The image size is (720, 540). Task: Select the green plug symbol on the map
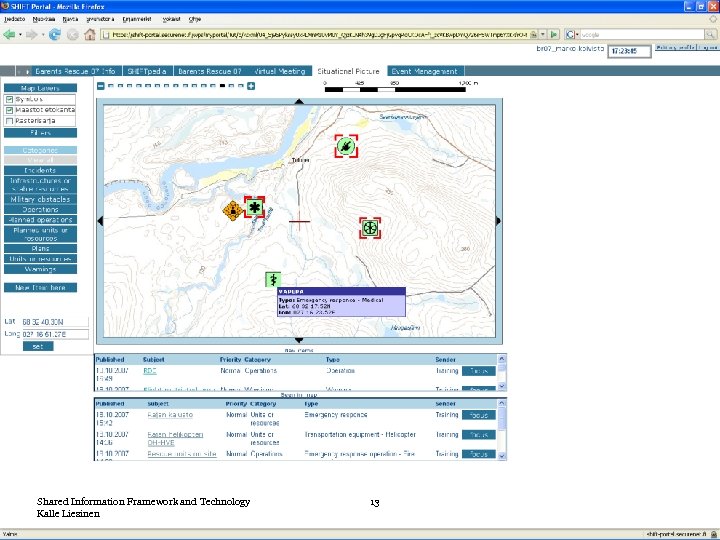tap(346, 146)
